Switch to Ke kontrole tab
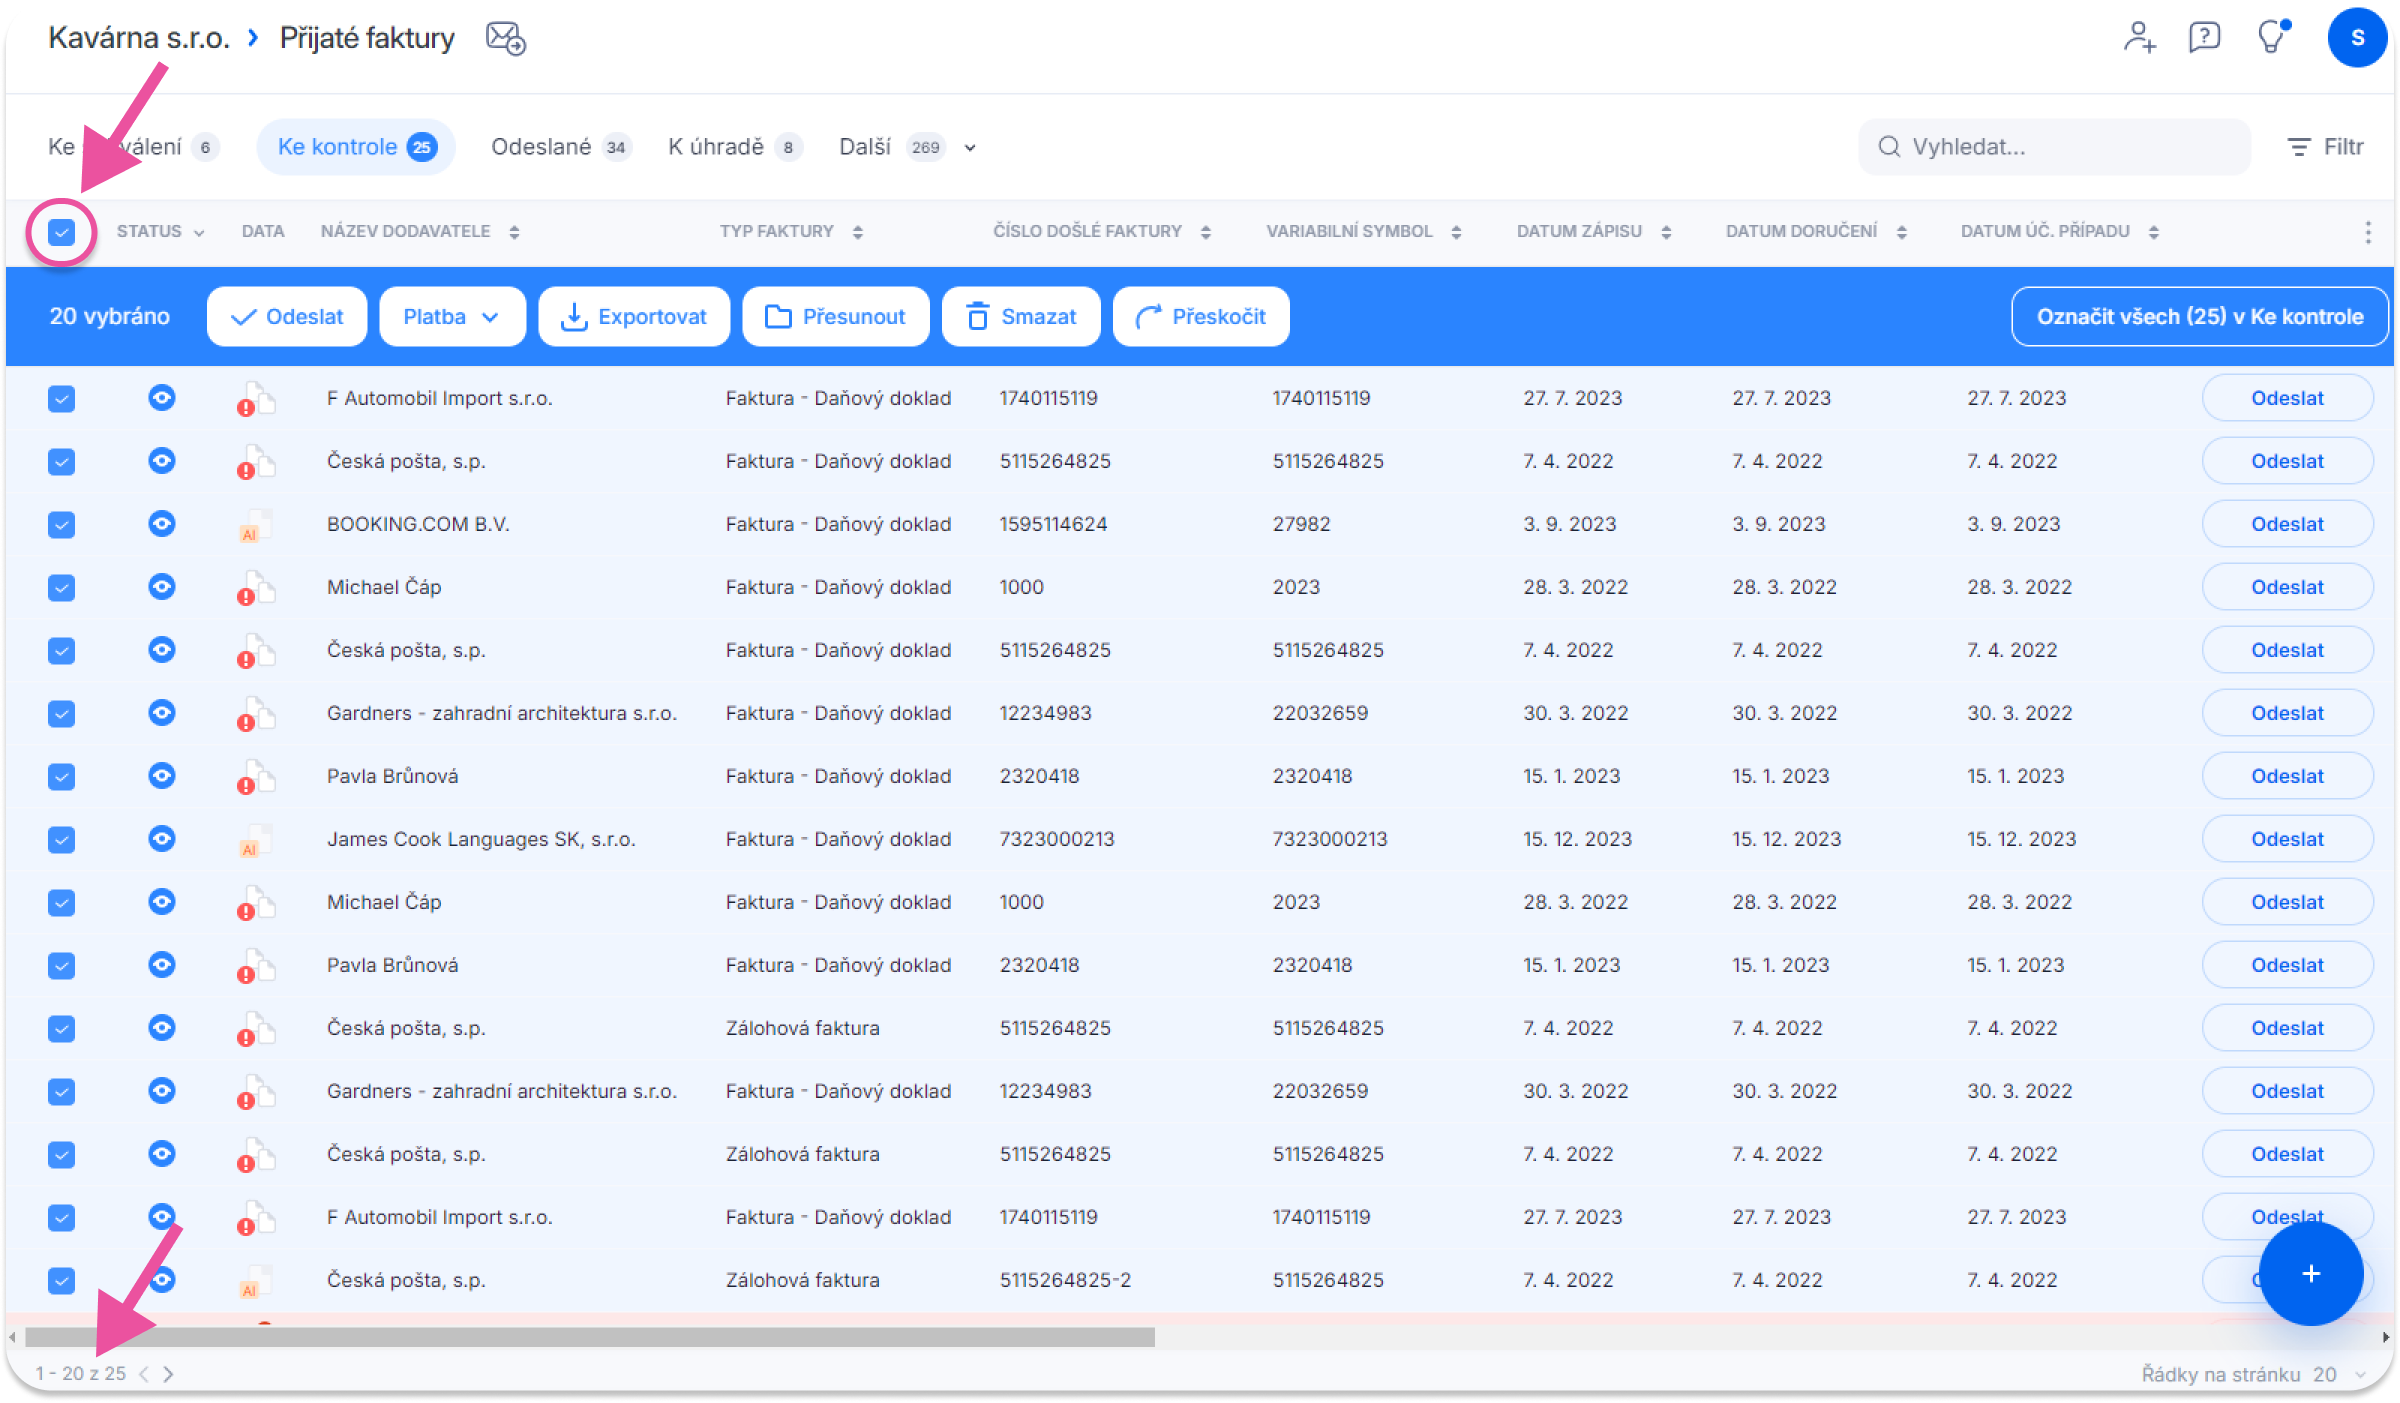 tap(356, 147)
